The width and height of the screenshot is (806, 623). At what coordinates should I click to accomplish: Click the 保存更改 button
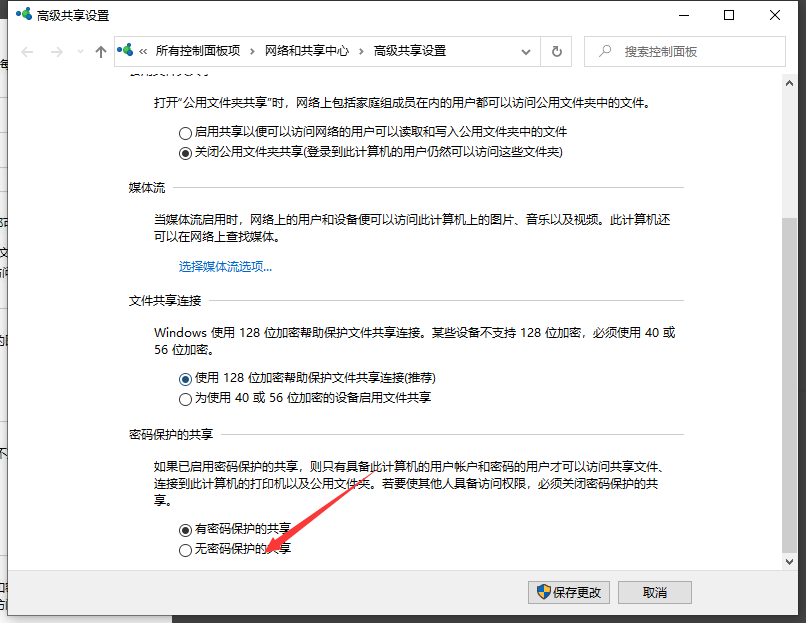click(568, 592)
